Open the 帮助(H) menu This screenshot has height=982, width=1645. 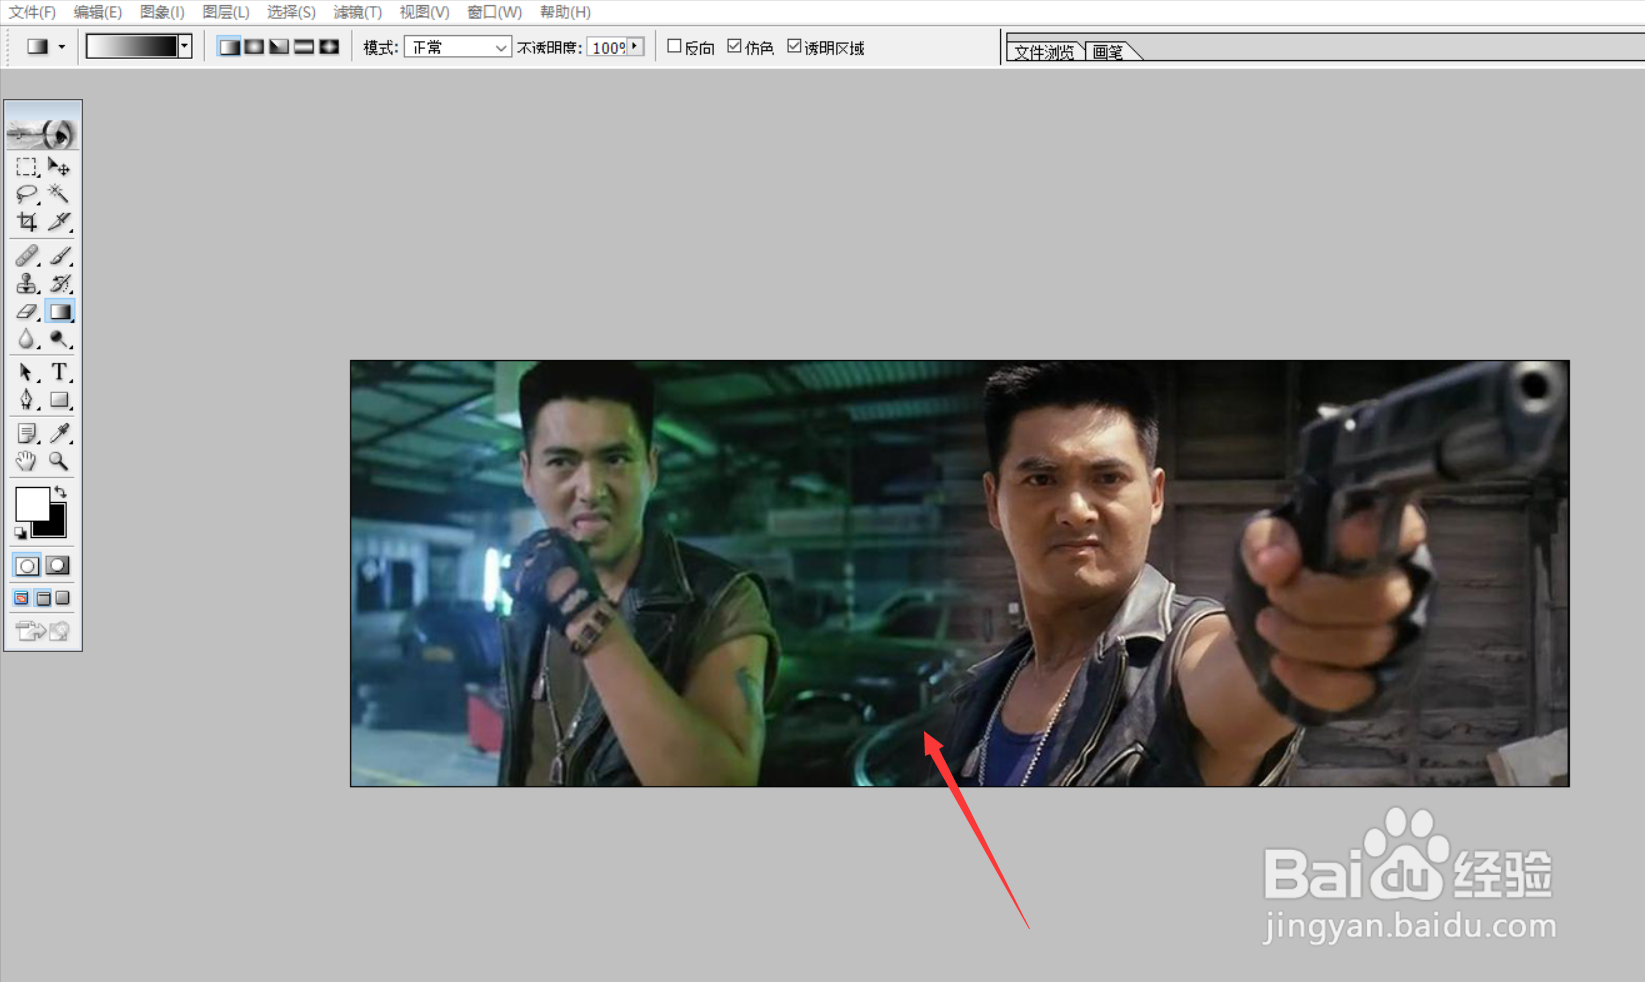(x=565, y=12)
